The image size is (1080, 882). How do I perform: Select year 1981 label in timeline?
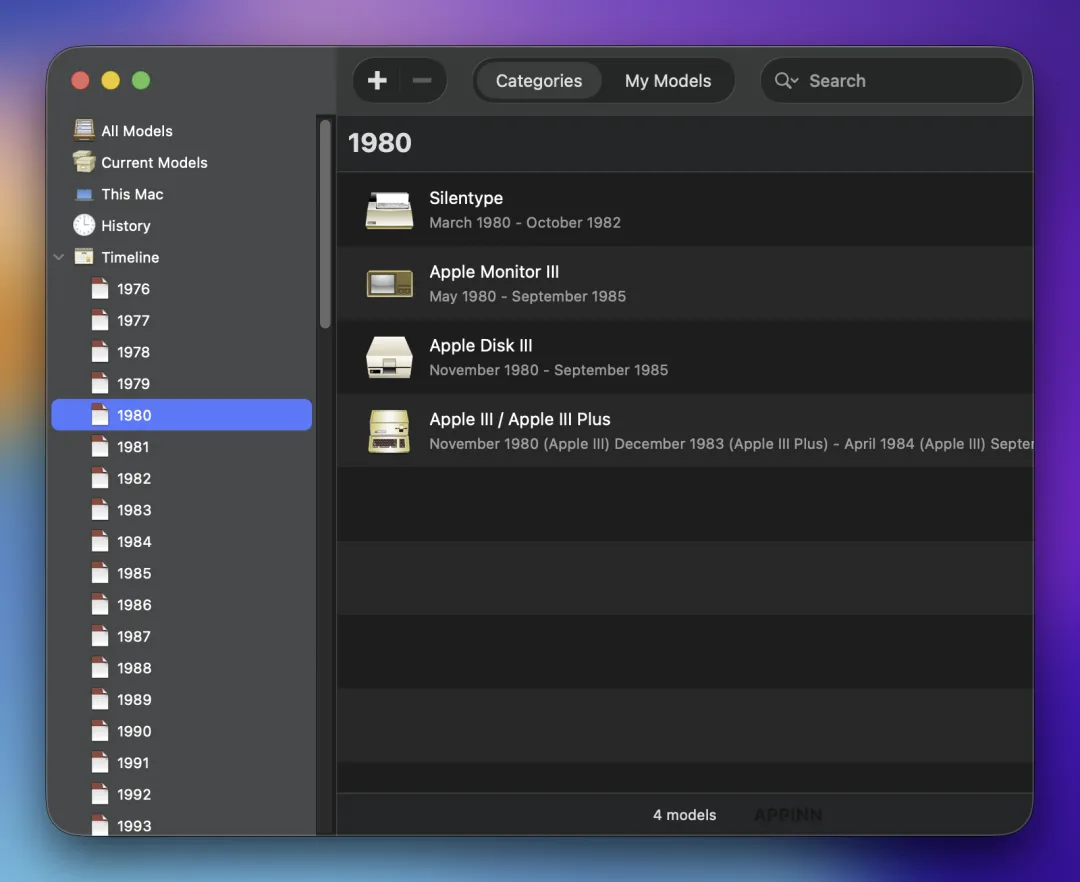pos(133,447)
